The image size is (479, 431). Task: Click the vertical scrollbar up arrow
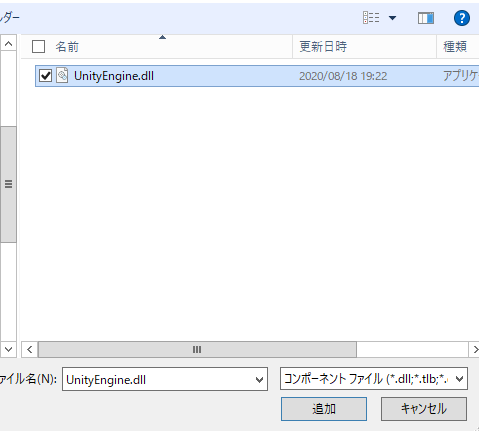9,43
